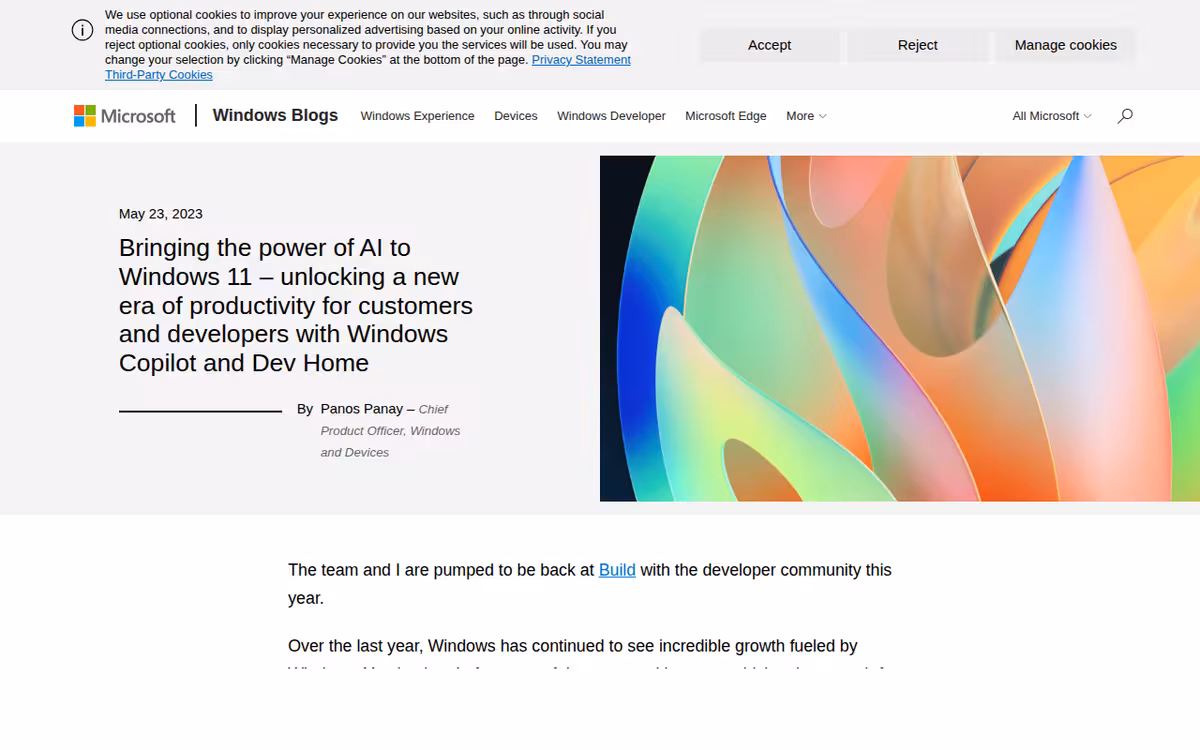This screenshot has height=750, width=1200.
Task: Click the Windows Blogs title
Action: pyautogui.click(x=275, y=115)
